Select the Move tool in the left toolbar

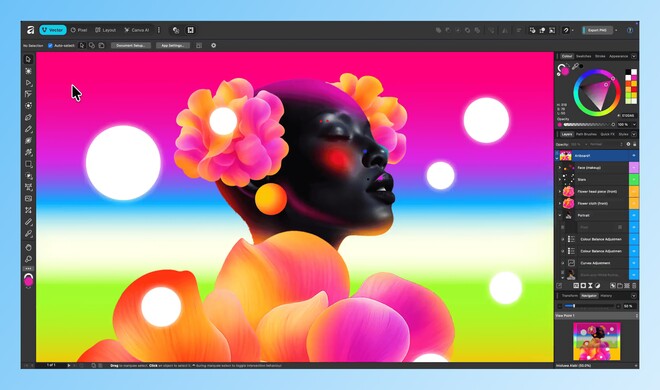click(29, 59)
